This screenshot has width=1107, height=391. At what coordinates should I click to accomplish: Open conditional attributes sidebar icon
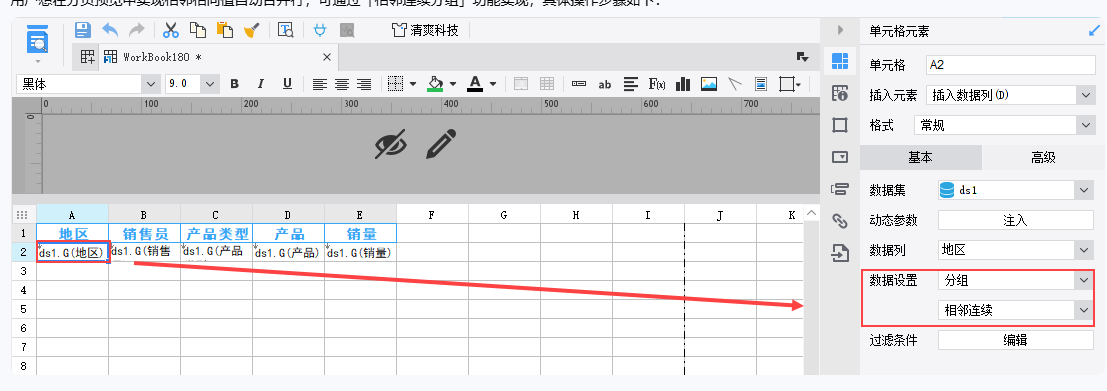(x=839, y=188)
